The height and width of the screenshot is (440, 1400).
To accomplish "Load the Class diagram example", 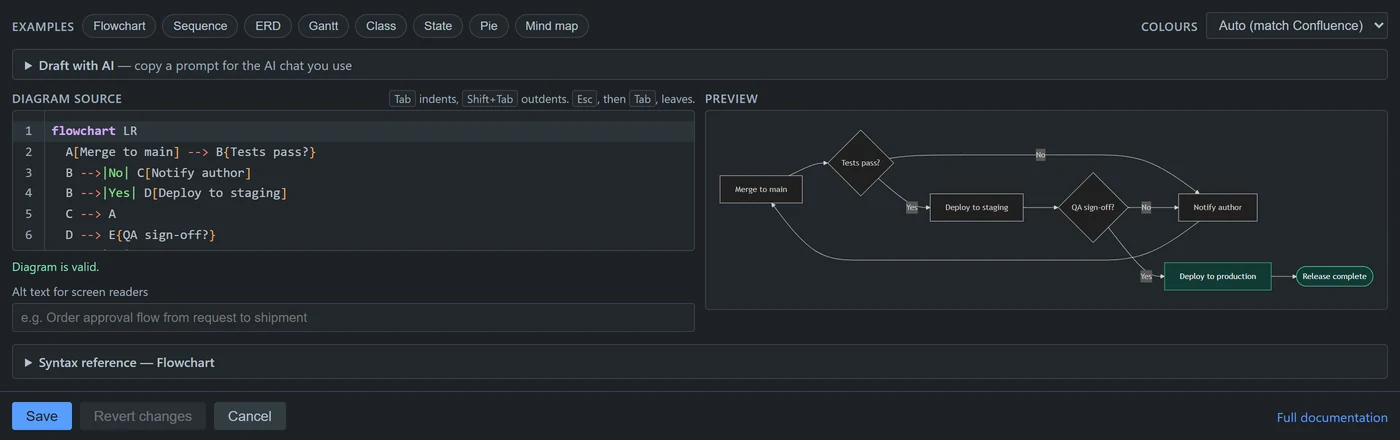I will (381, 26).
